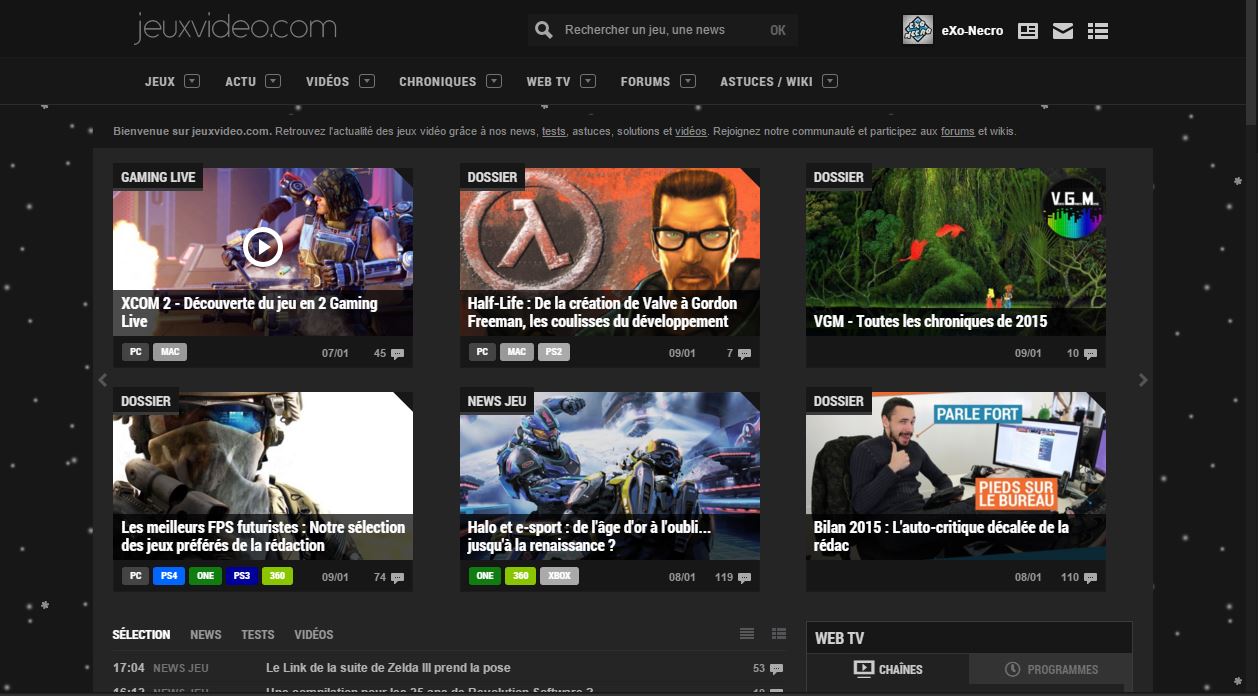Image resolution: width=1258 pixels, height=696 pixels.
Task: Open Halo et e-sport article title
Action: (x=589, y=536)
